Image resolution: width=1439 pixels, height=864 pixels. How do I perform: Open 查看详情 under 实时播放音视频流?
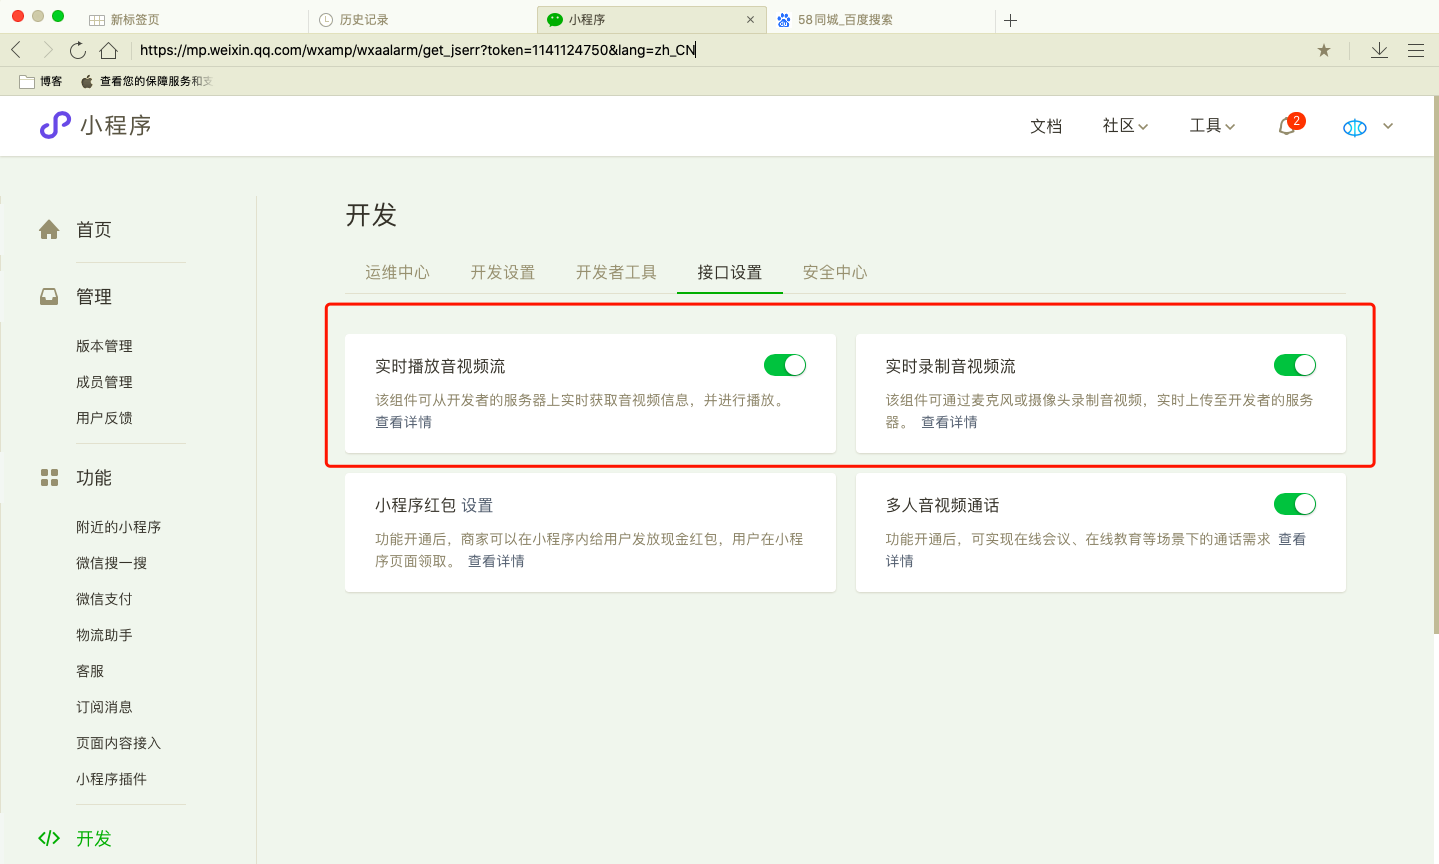pos(404,422)
